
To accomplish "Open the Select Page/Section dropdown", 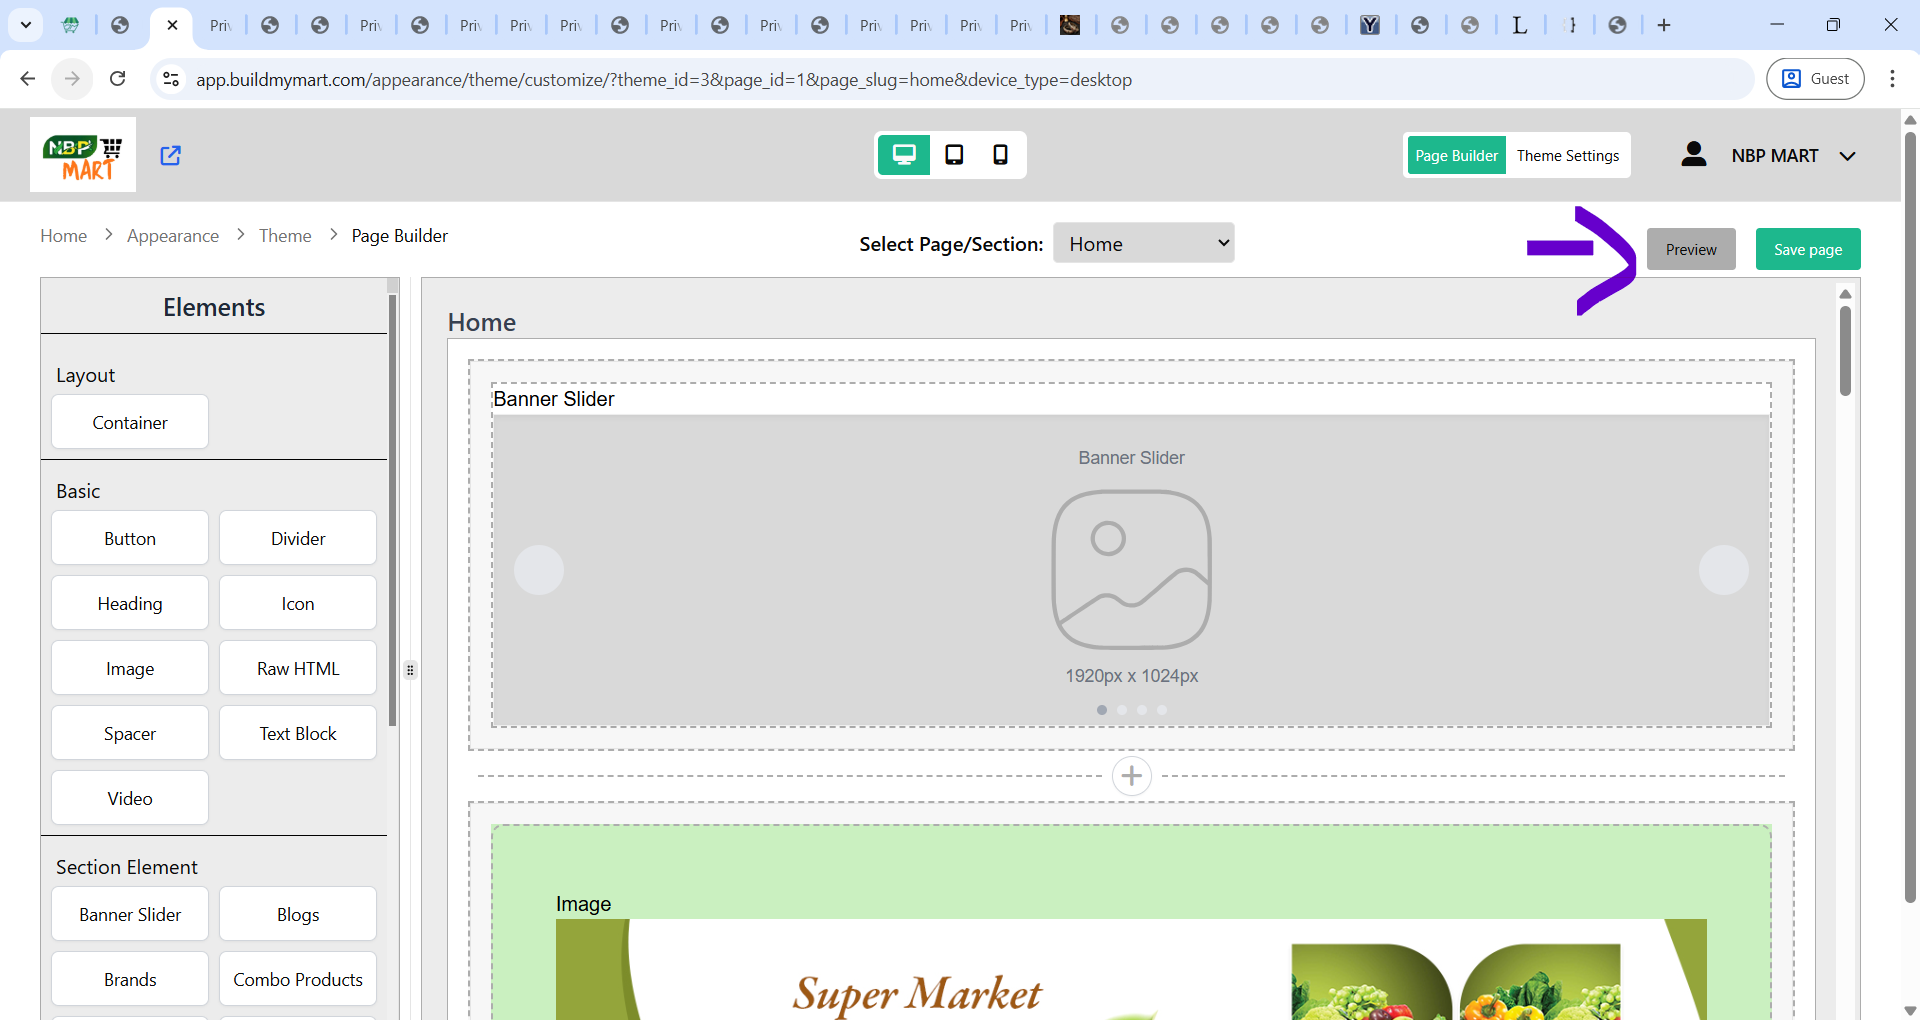I will (x=1144, y=243).
